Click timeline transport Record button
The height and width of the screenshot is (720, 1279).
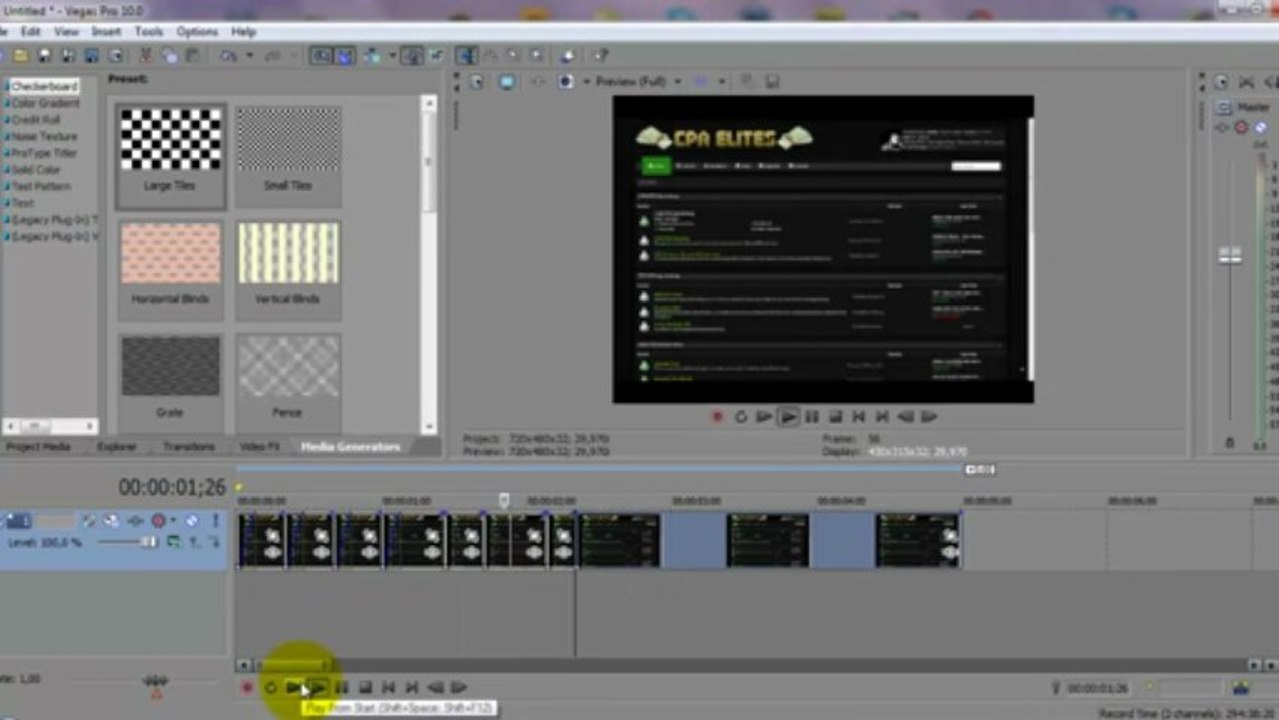(x=247, y=688)
